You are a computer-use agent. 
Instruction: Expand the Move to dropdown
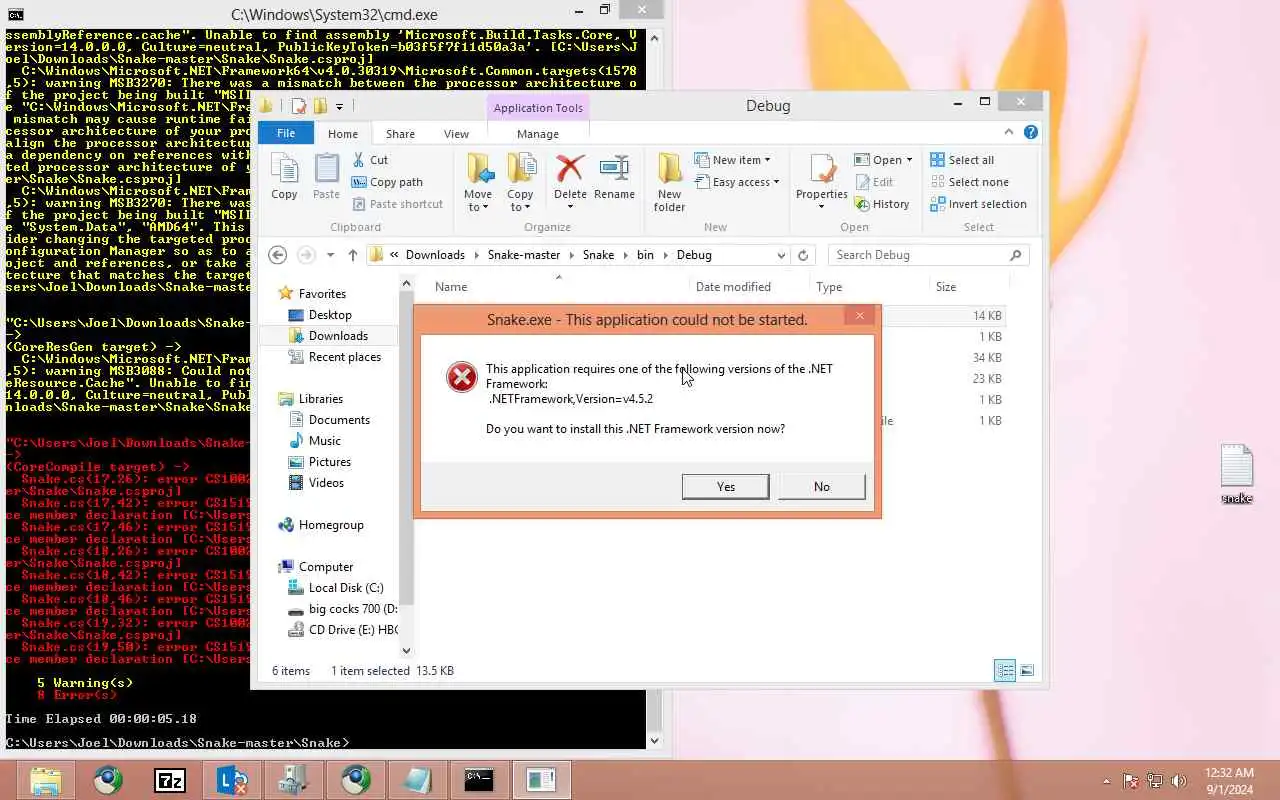tap(478, 201)
